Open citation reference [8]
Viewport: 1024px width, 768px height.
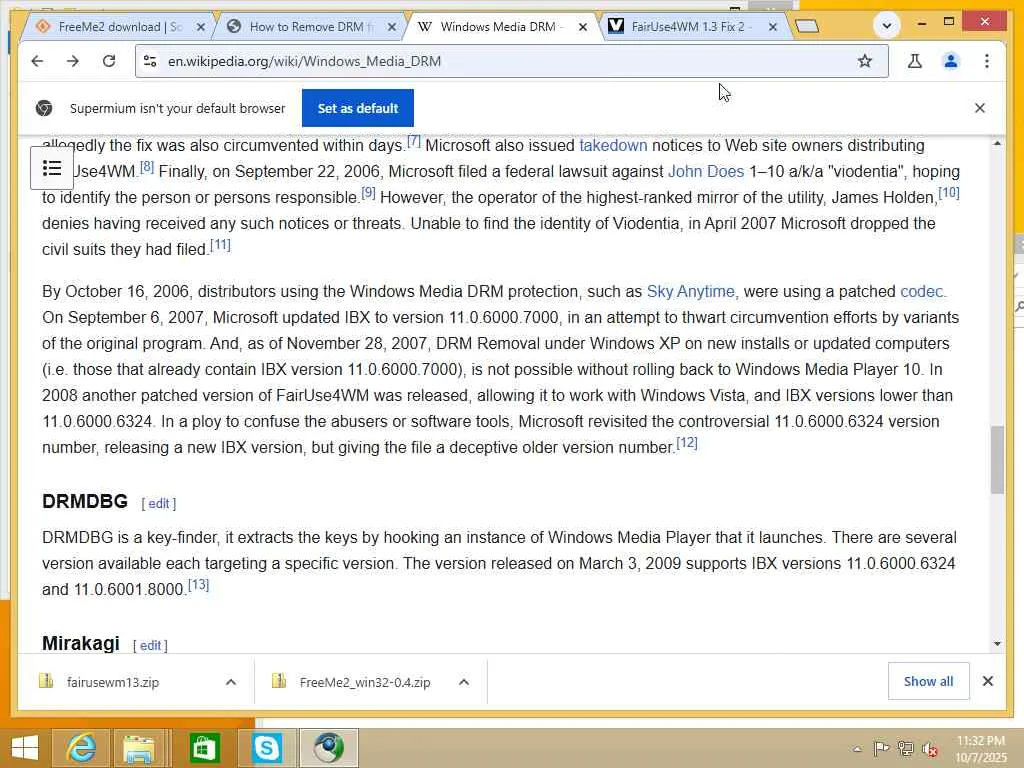[147, 167]
